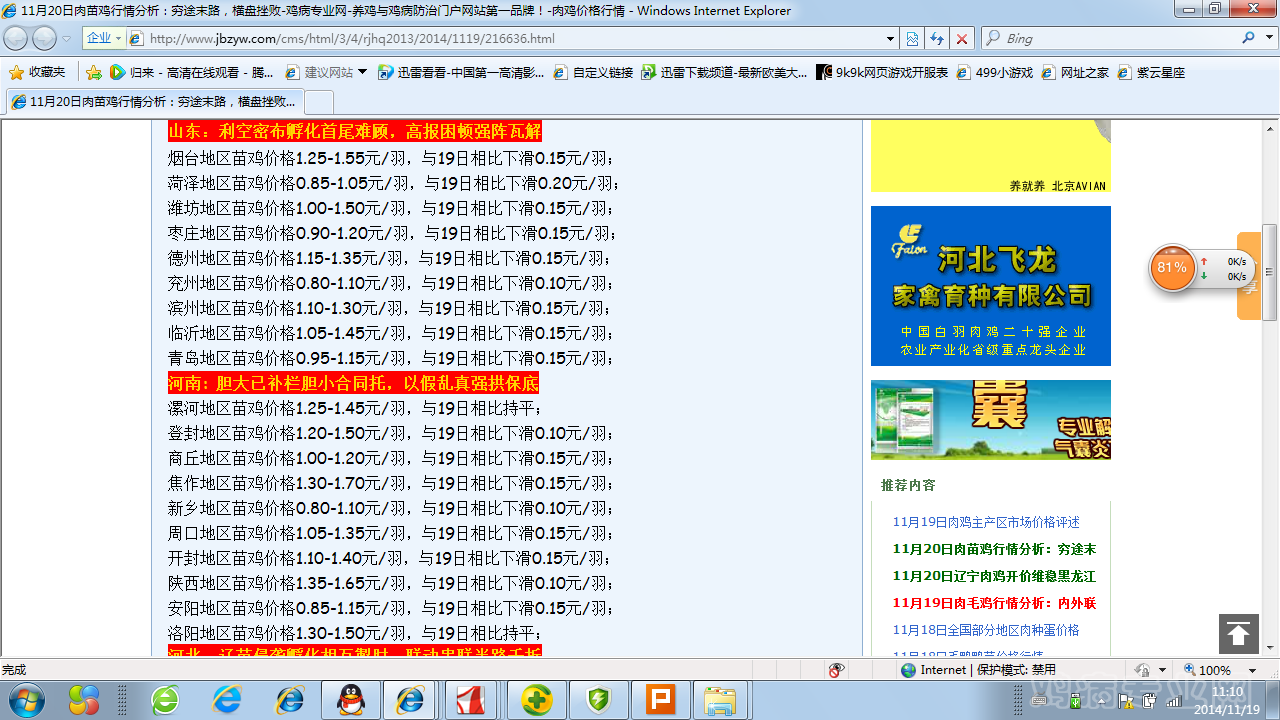
Task: Click the 青岛地区苗鸡价格 line
Action: click(391, 358)
